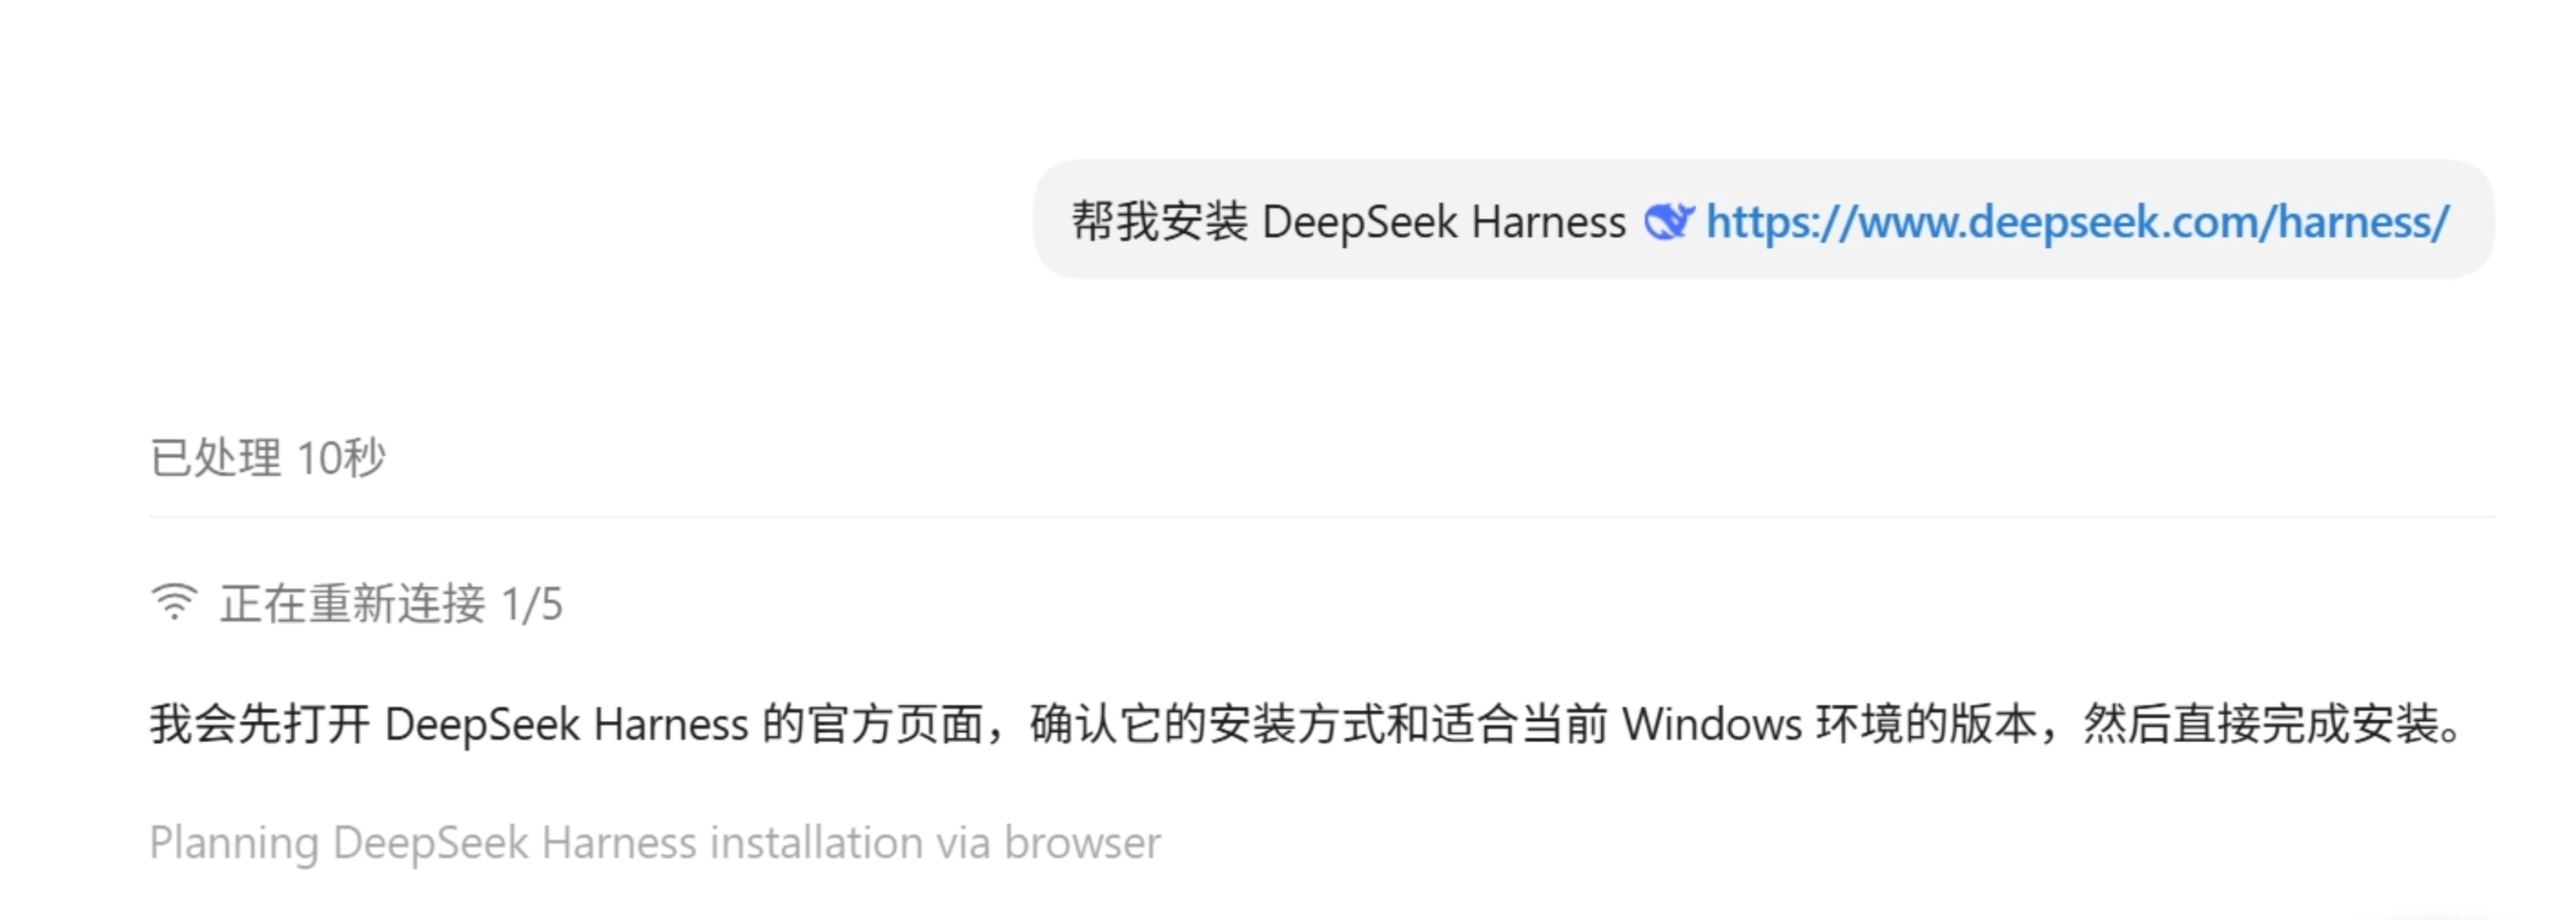Click the 帮我安装 text in user message
Image resolution: width=2576 pixels, height=920 pixels.
(1159, 221)
